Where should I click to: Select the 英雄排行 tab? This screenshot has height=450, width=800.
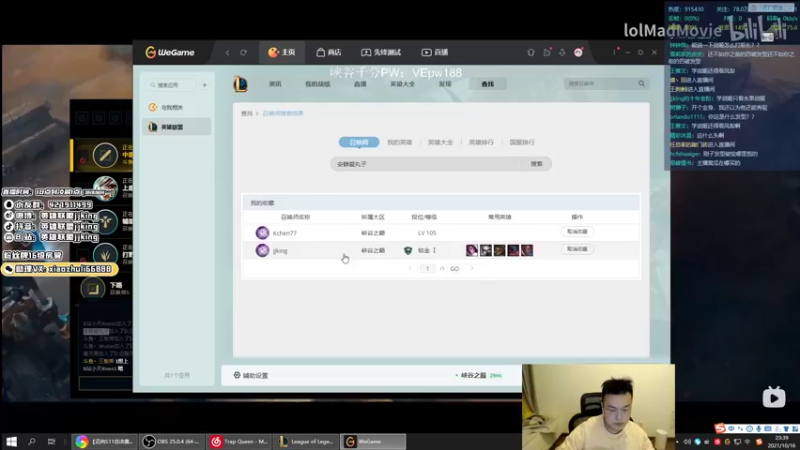tap(481, 142)
